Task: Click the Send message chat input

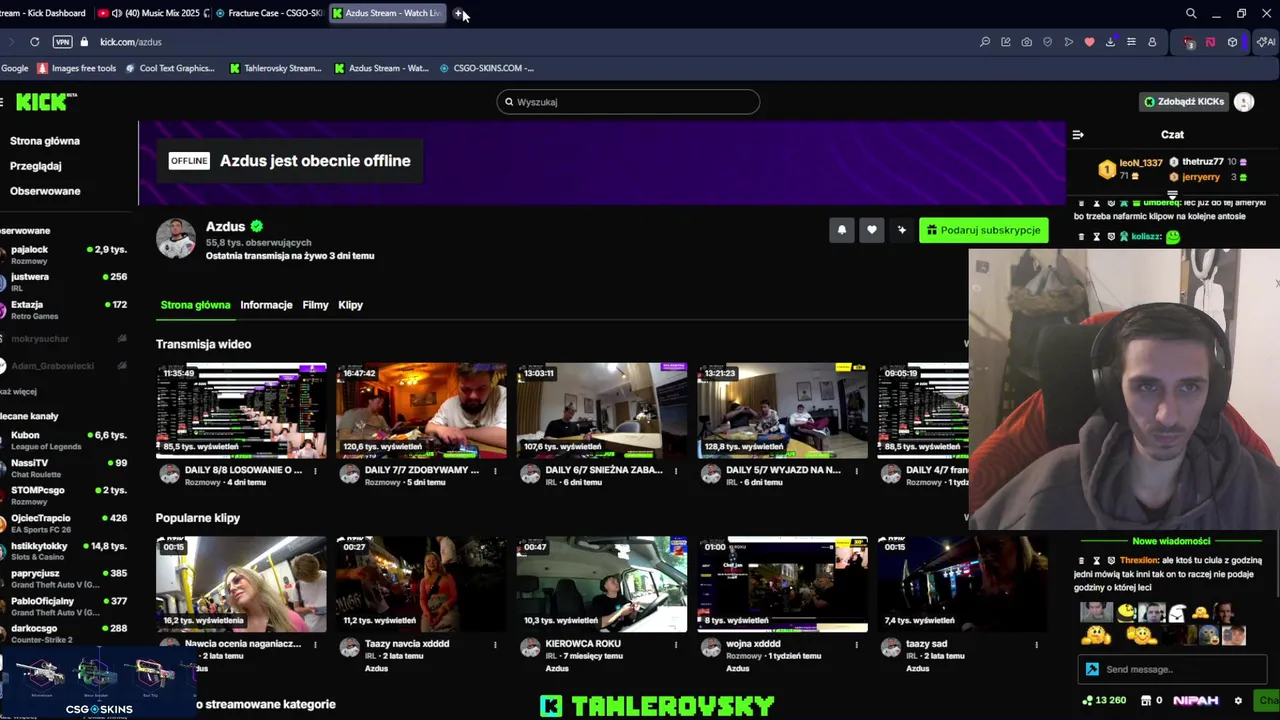Action: pyautogui.click(x=1172, y=669)
